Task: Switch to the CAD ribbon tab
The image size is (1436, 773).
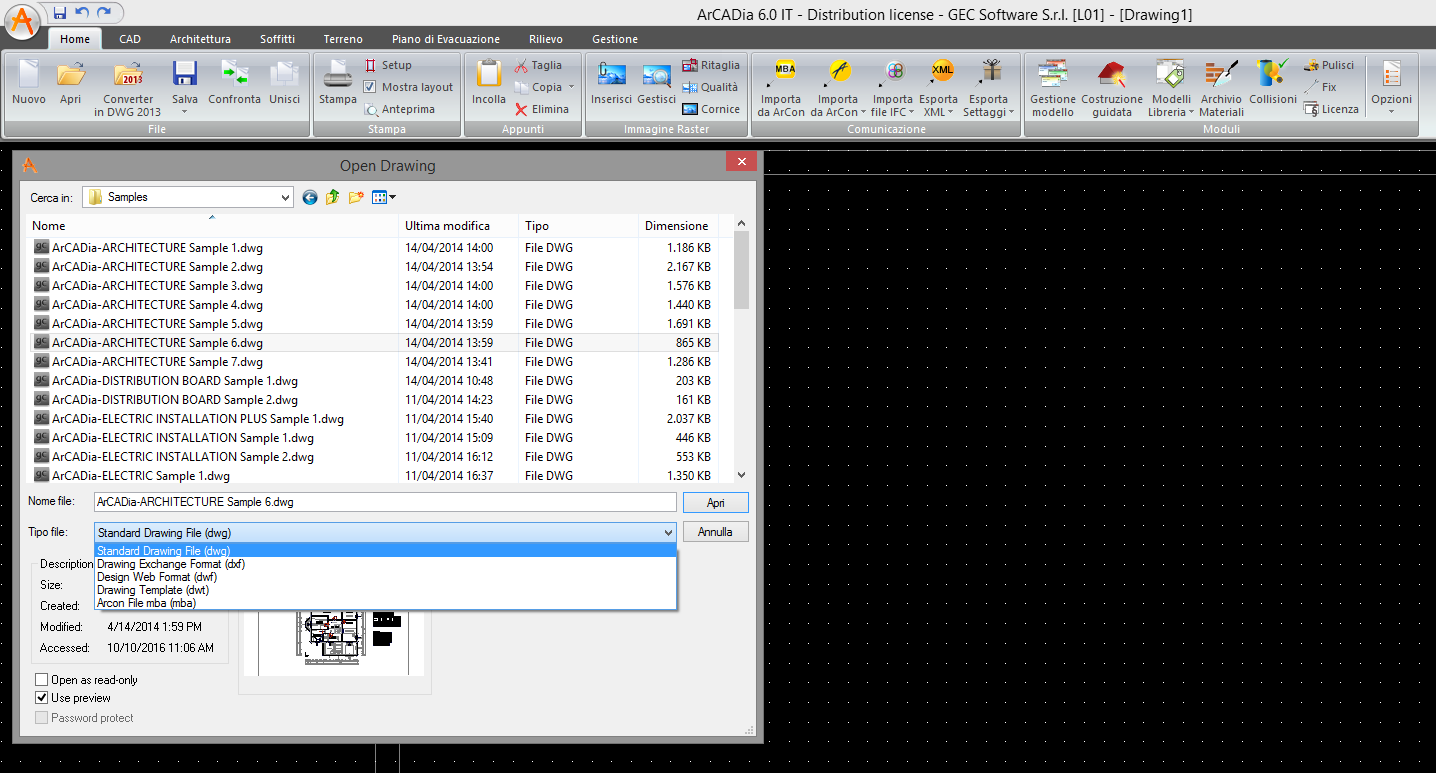Action: point(130,39)
